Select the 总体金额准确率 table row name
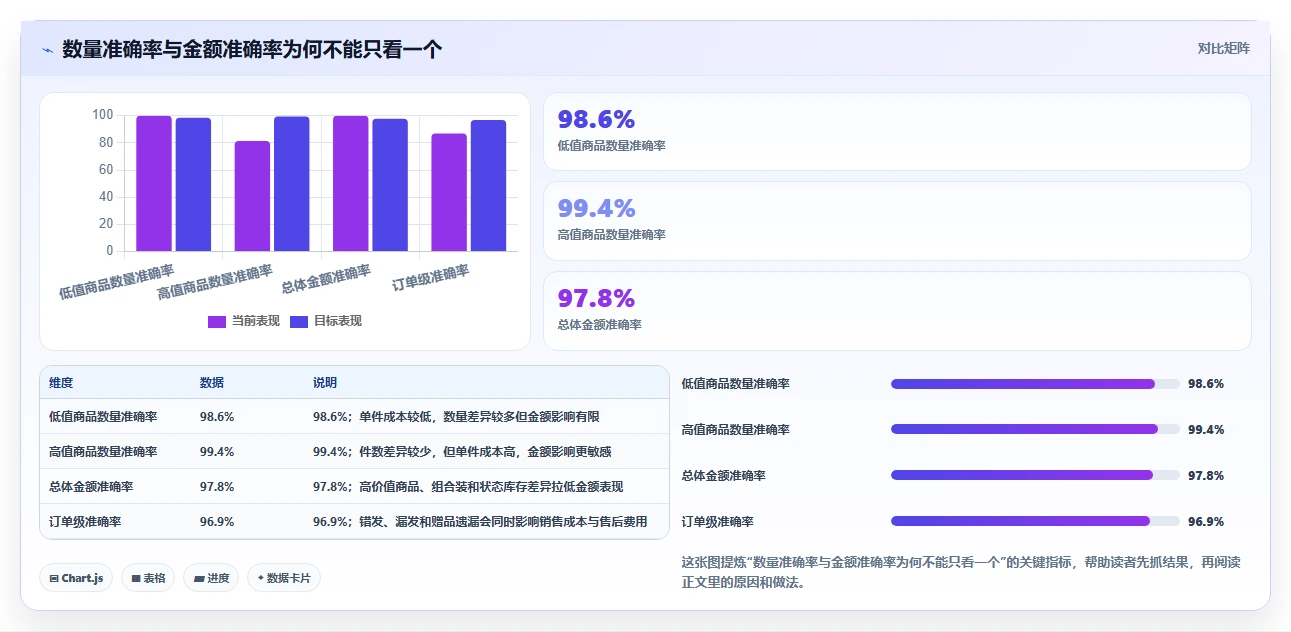The width and height of the screenshot is (1291, 632). pyautogui.click(x=91, y=486)
